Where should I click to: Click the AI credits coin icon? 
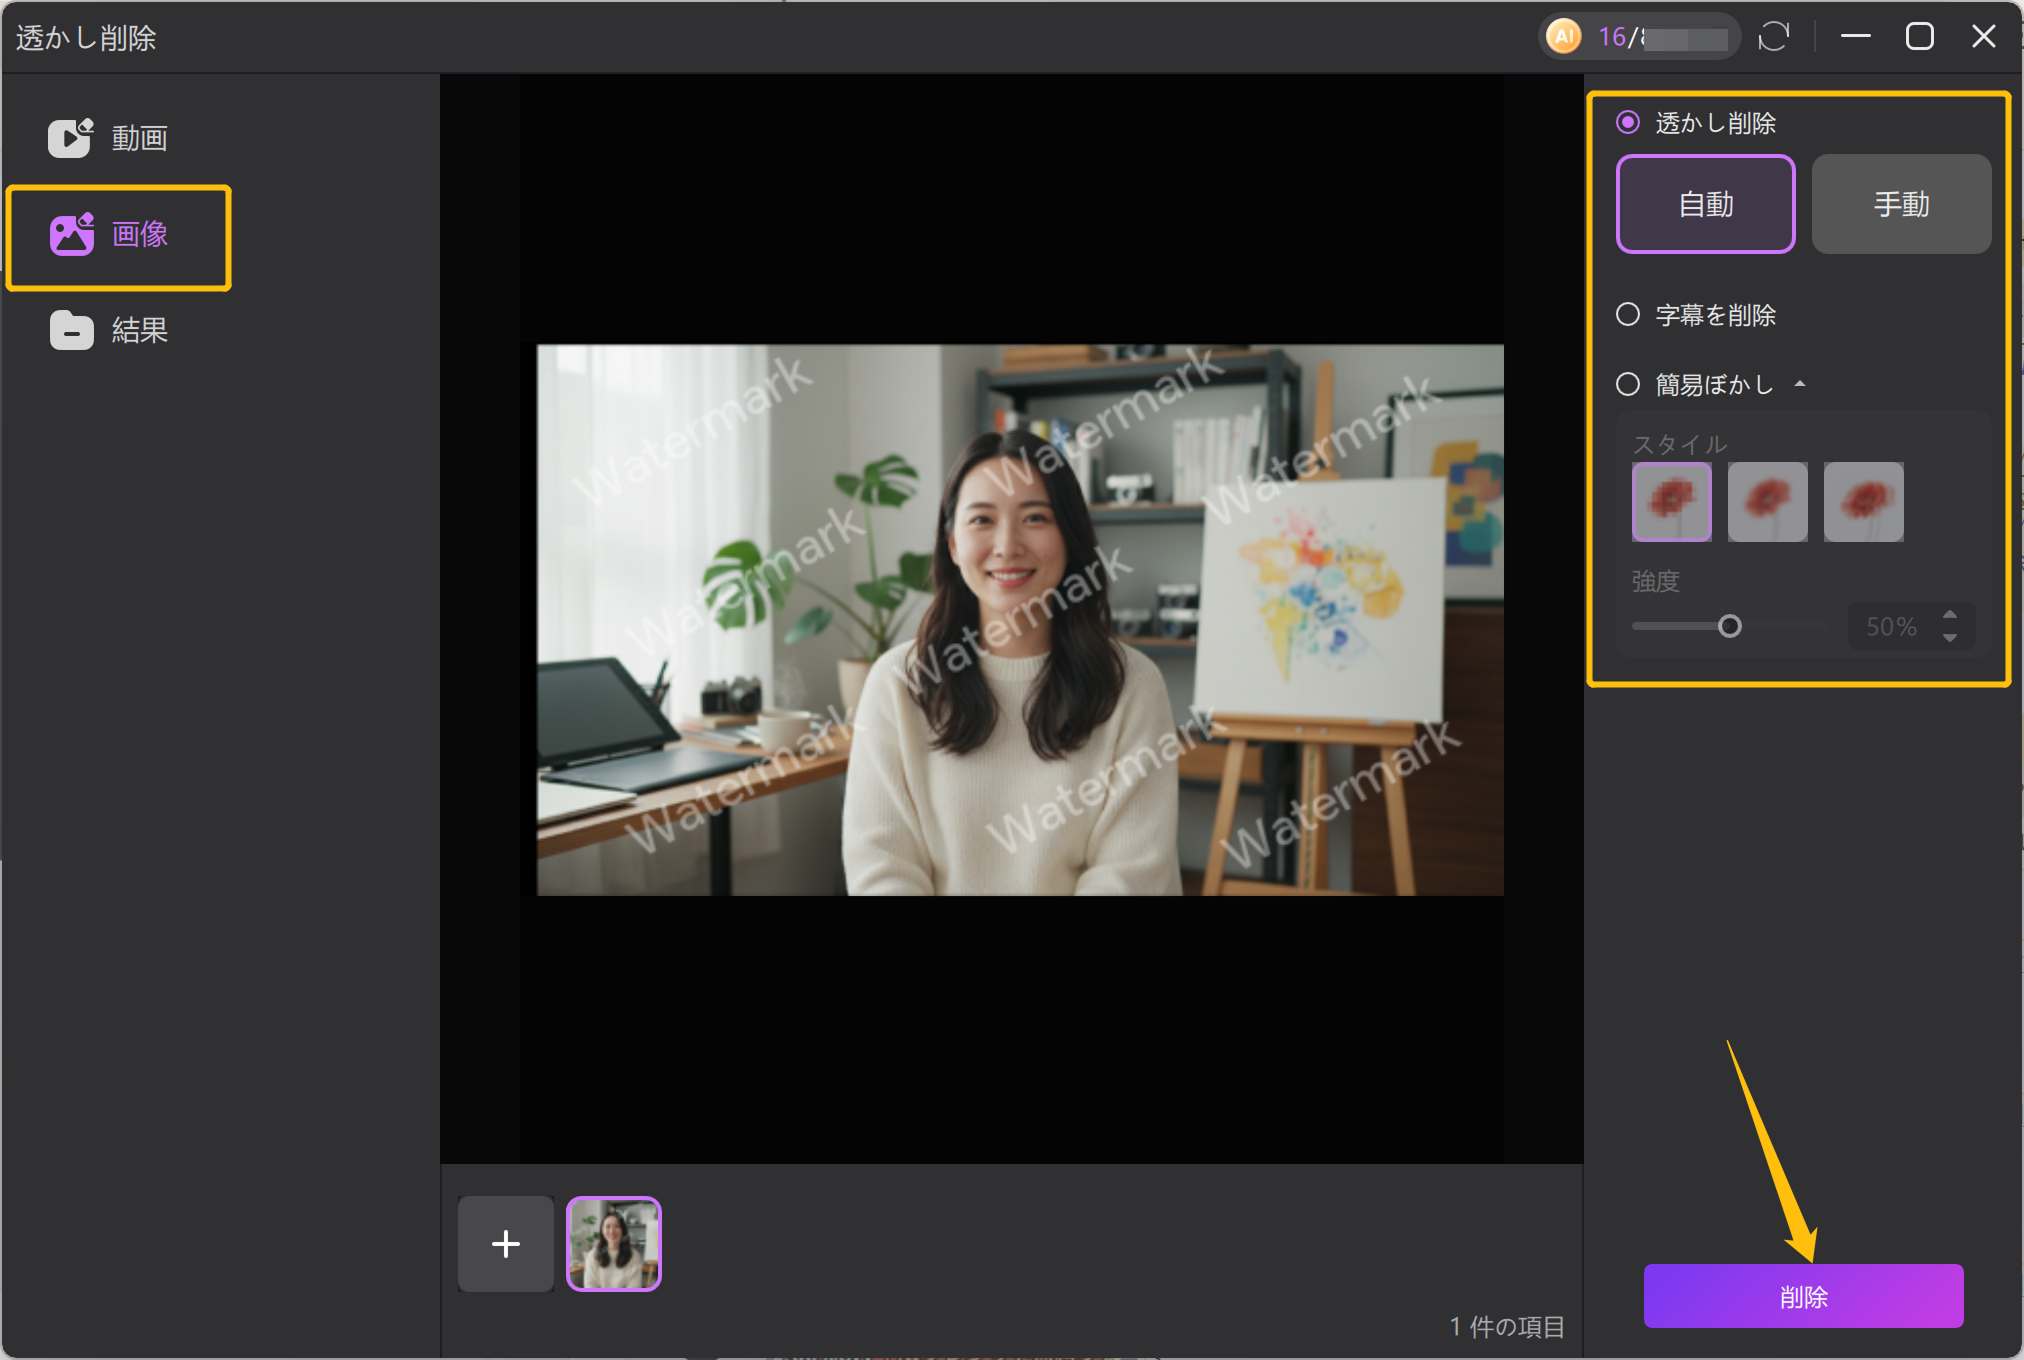[1563, 37]
